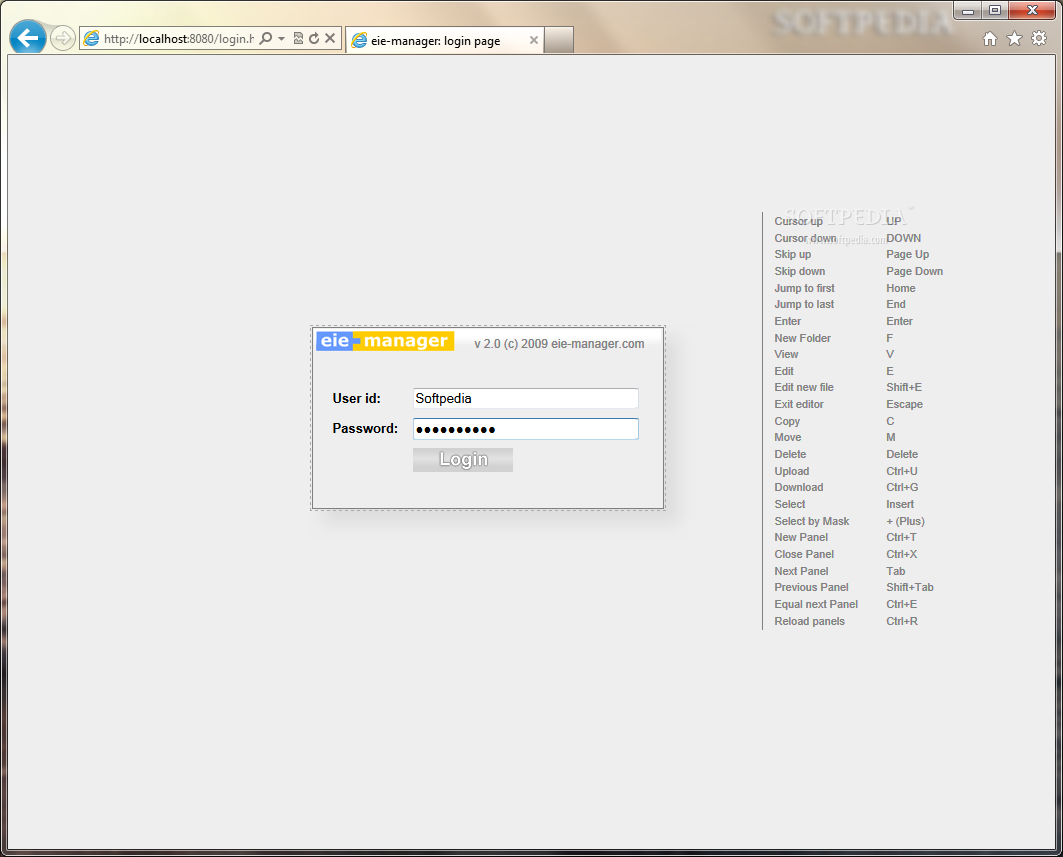
Task: Open Favorites with the star icon
Action: pyautogui.click(x=1014, y=39)
